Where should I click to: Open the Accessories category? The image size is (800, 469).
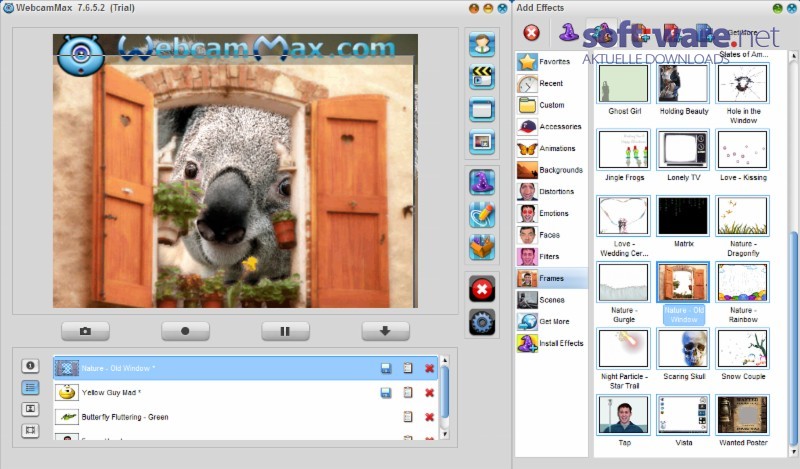point(552,127)
